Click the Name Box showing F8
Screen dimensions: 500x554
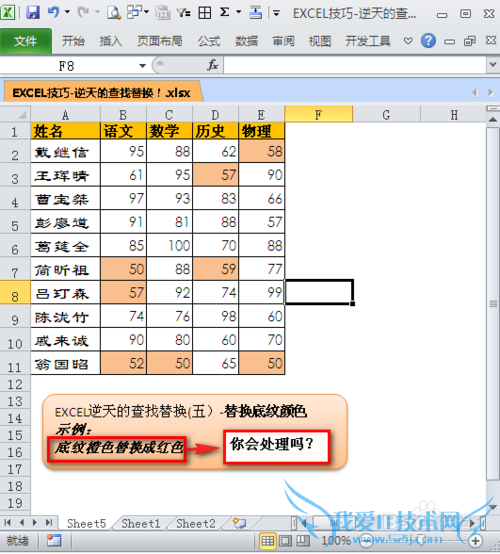coord(67,66)
